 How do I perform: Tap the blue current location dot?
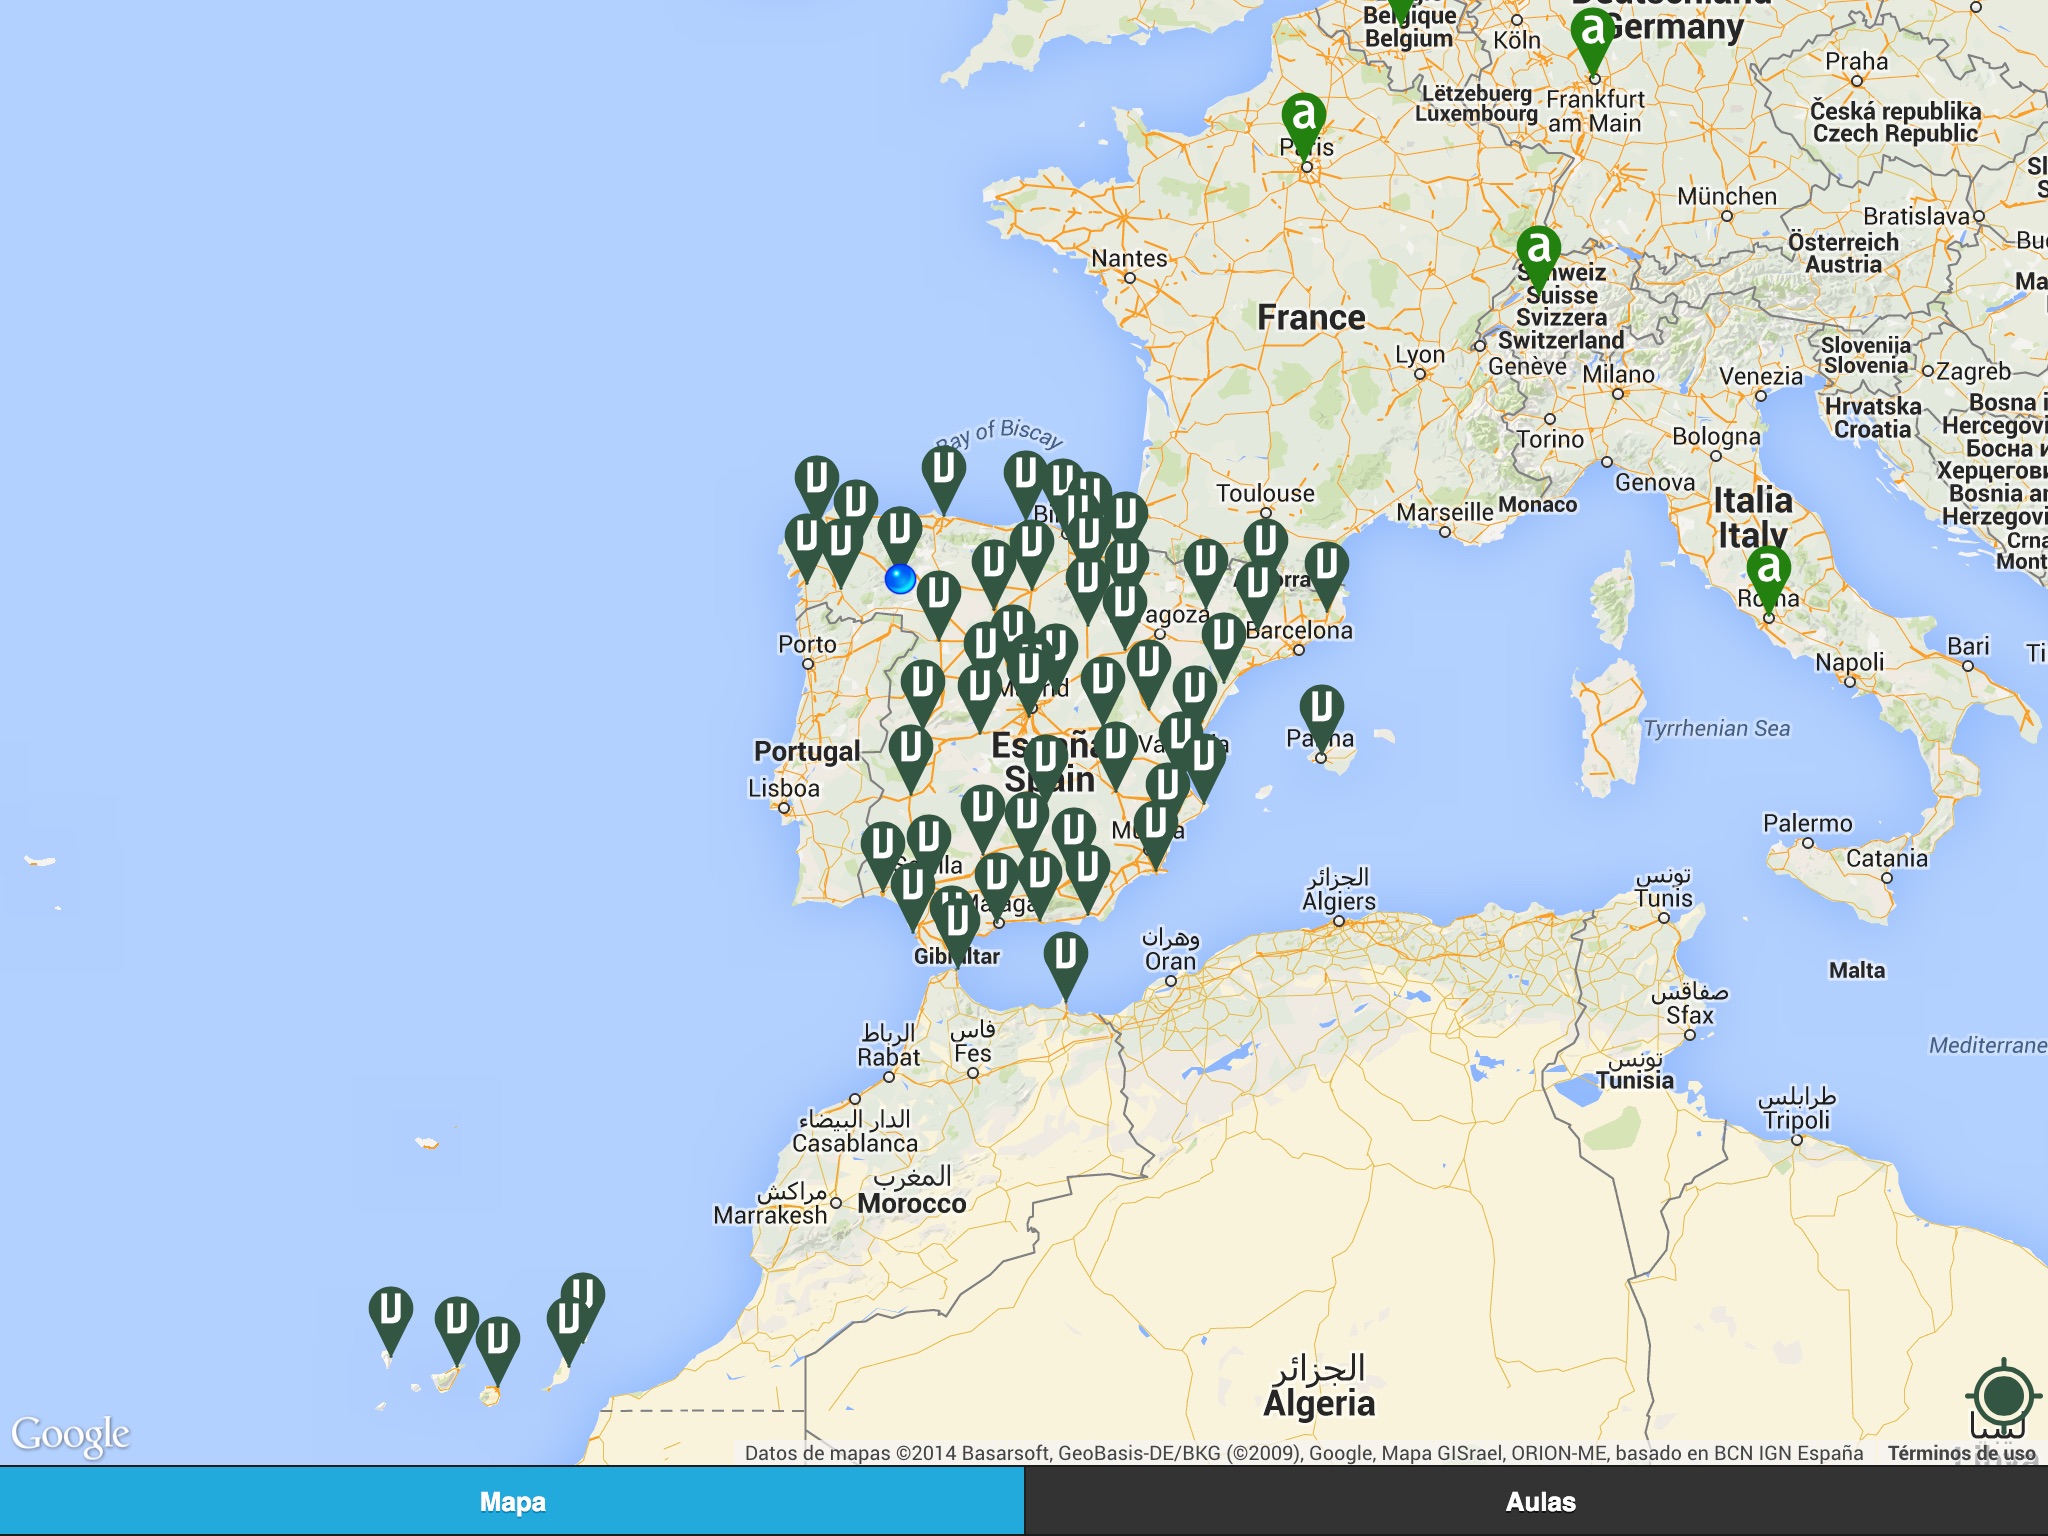pos(900,579)
